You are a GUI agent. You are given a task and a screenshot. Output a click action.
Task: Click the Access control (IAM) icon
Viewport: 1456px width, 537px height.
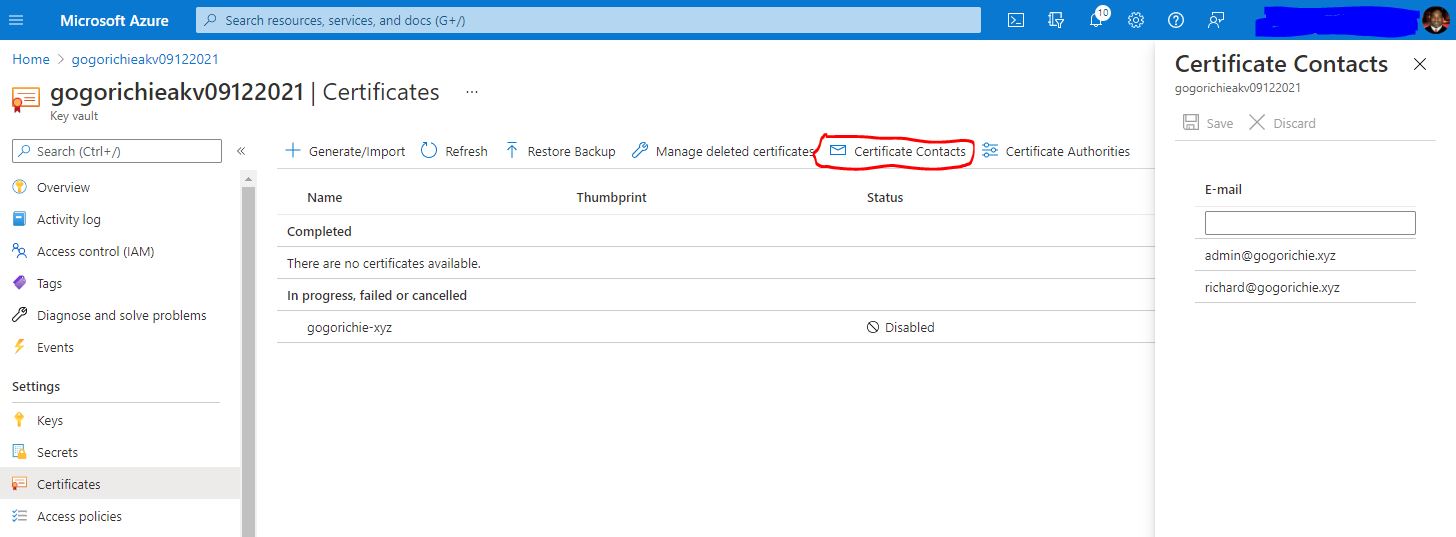click(x=19, y=251)
